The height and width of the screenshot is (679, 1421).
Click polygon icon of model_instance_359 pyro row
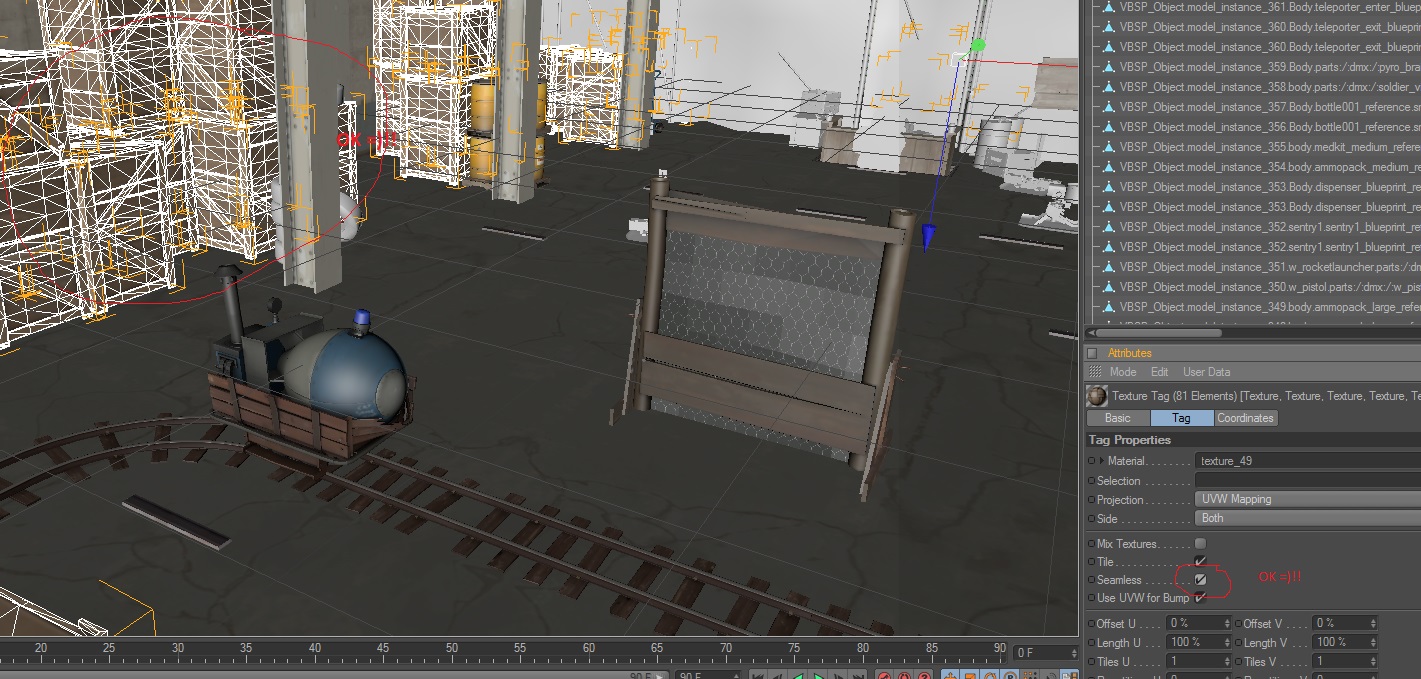pos(1108,67)
